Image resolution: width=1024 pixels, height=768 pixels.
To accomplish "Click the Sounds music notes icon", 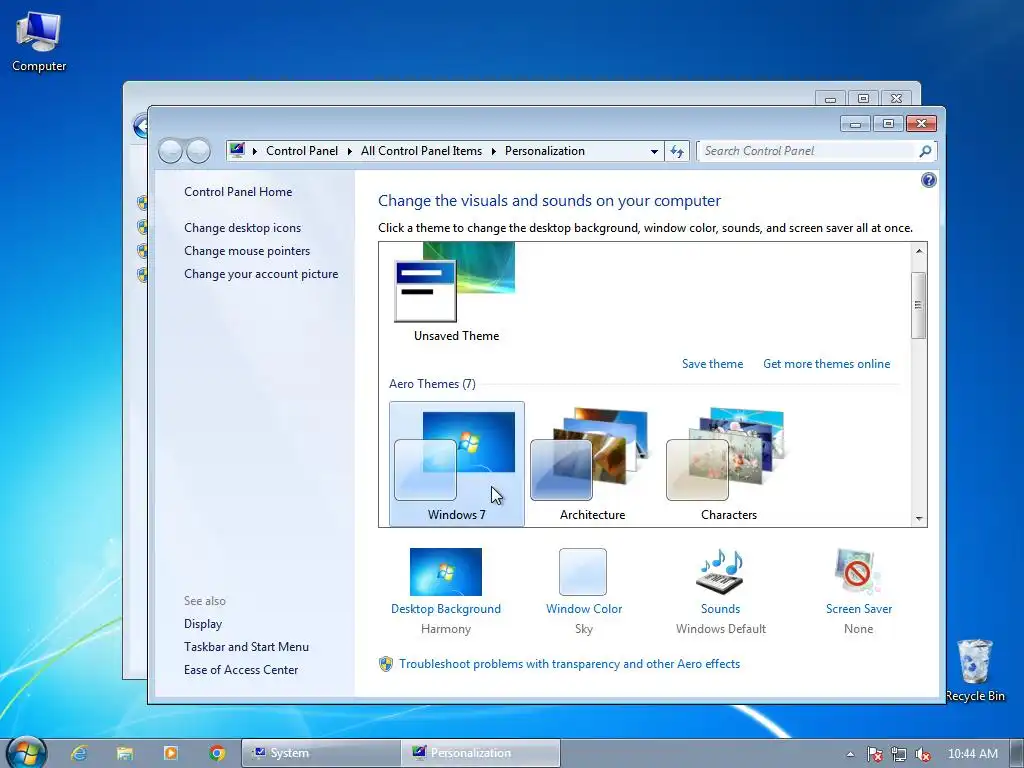I will (720, 571).
